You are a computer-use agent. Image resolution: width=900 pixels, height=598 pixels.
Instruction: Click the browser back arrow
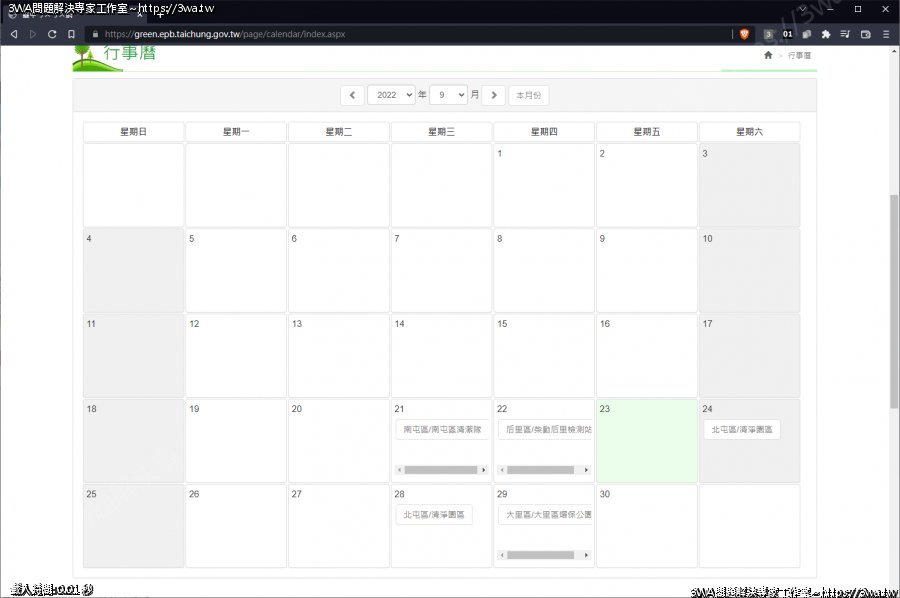tap(14, 34)
